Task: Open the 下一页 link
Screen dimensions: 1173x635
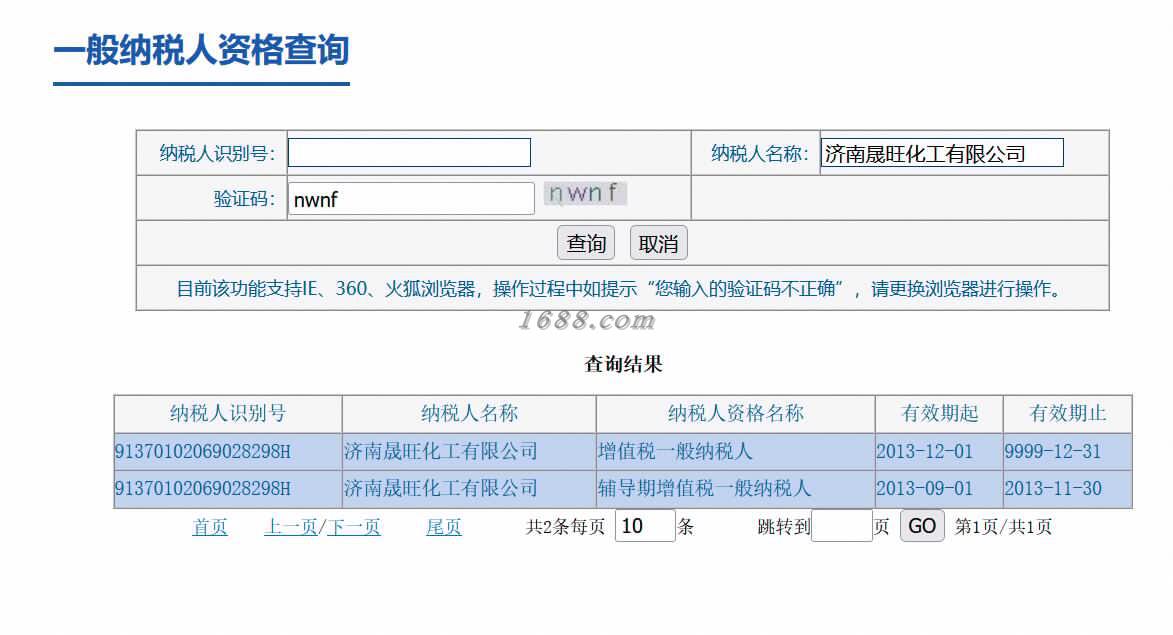Action: click(x=354, y=527)
